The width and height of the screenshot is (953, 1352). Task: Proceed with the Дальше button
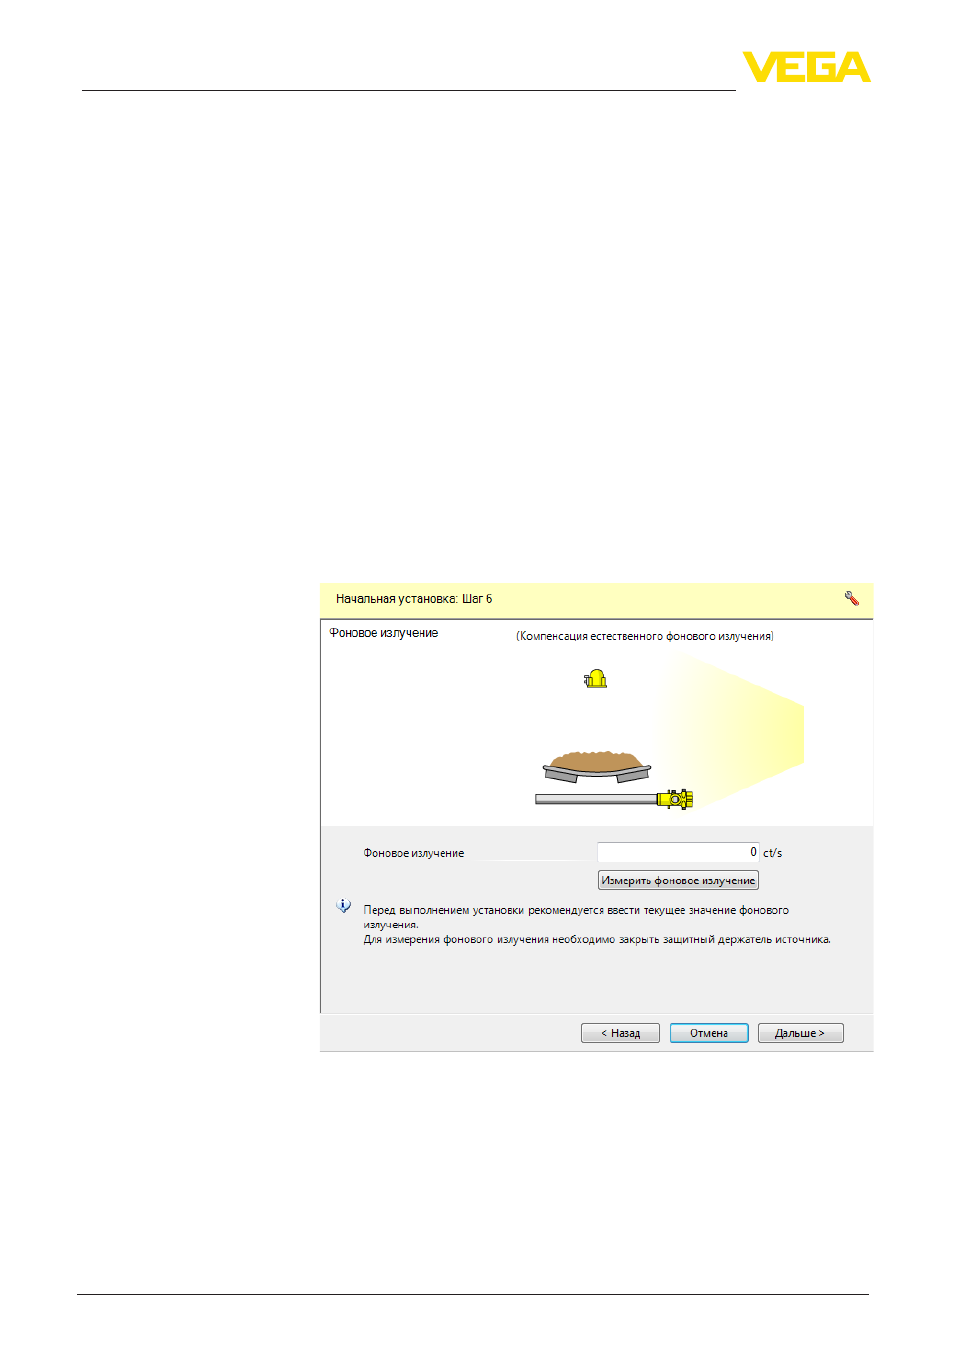pyautogui.click(x=800, y=1033)
